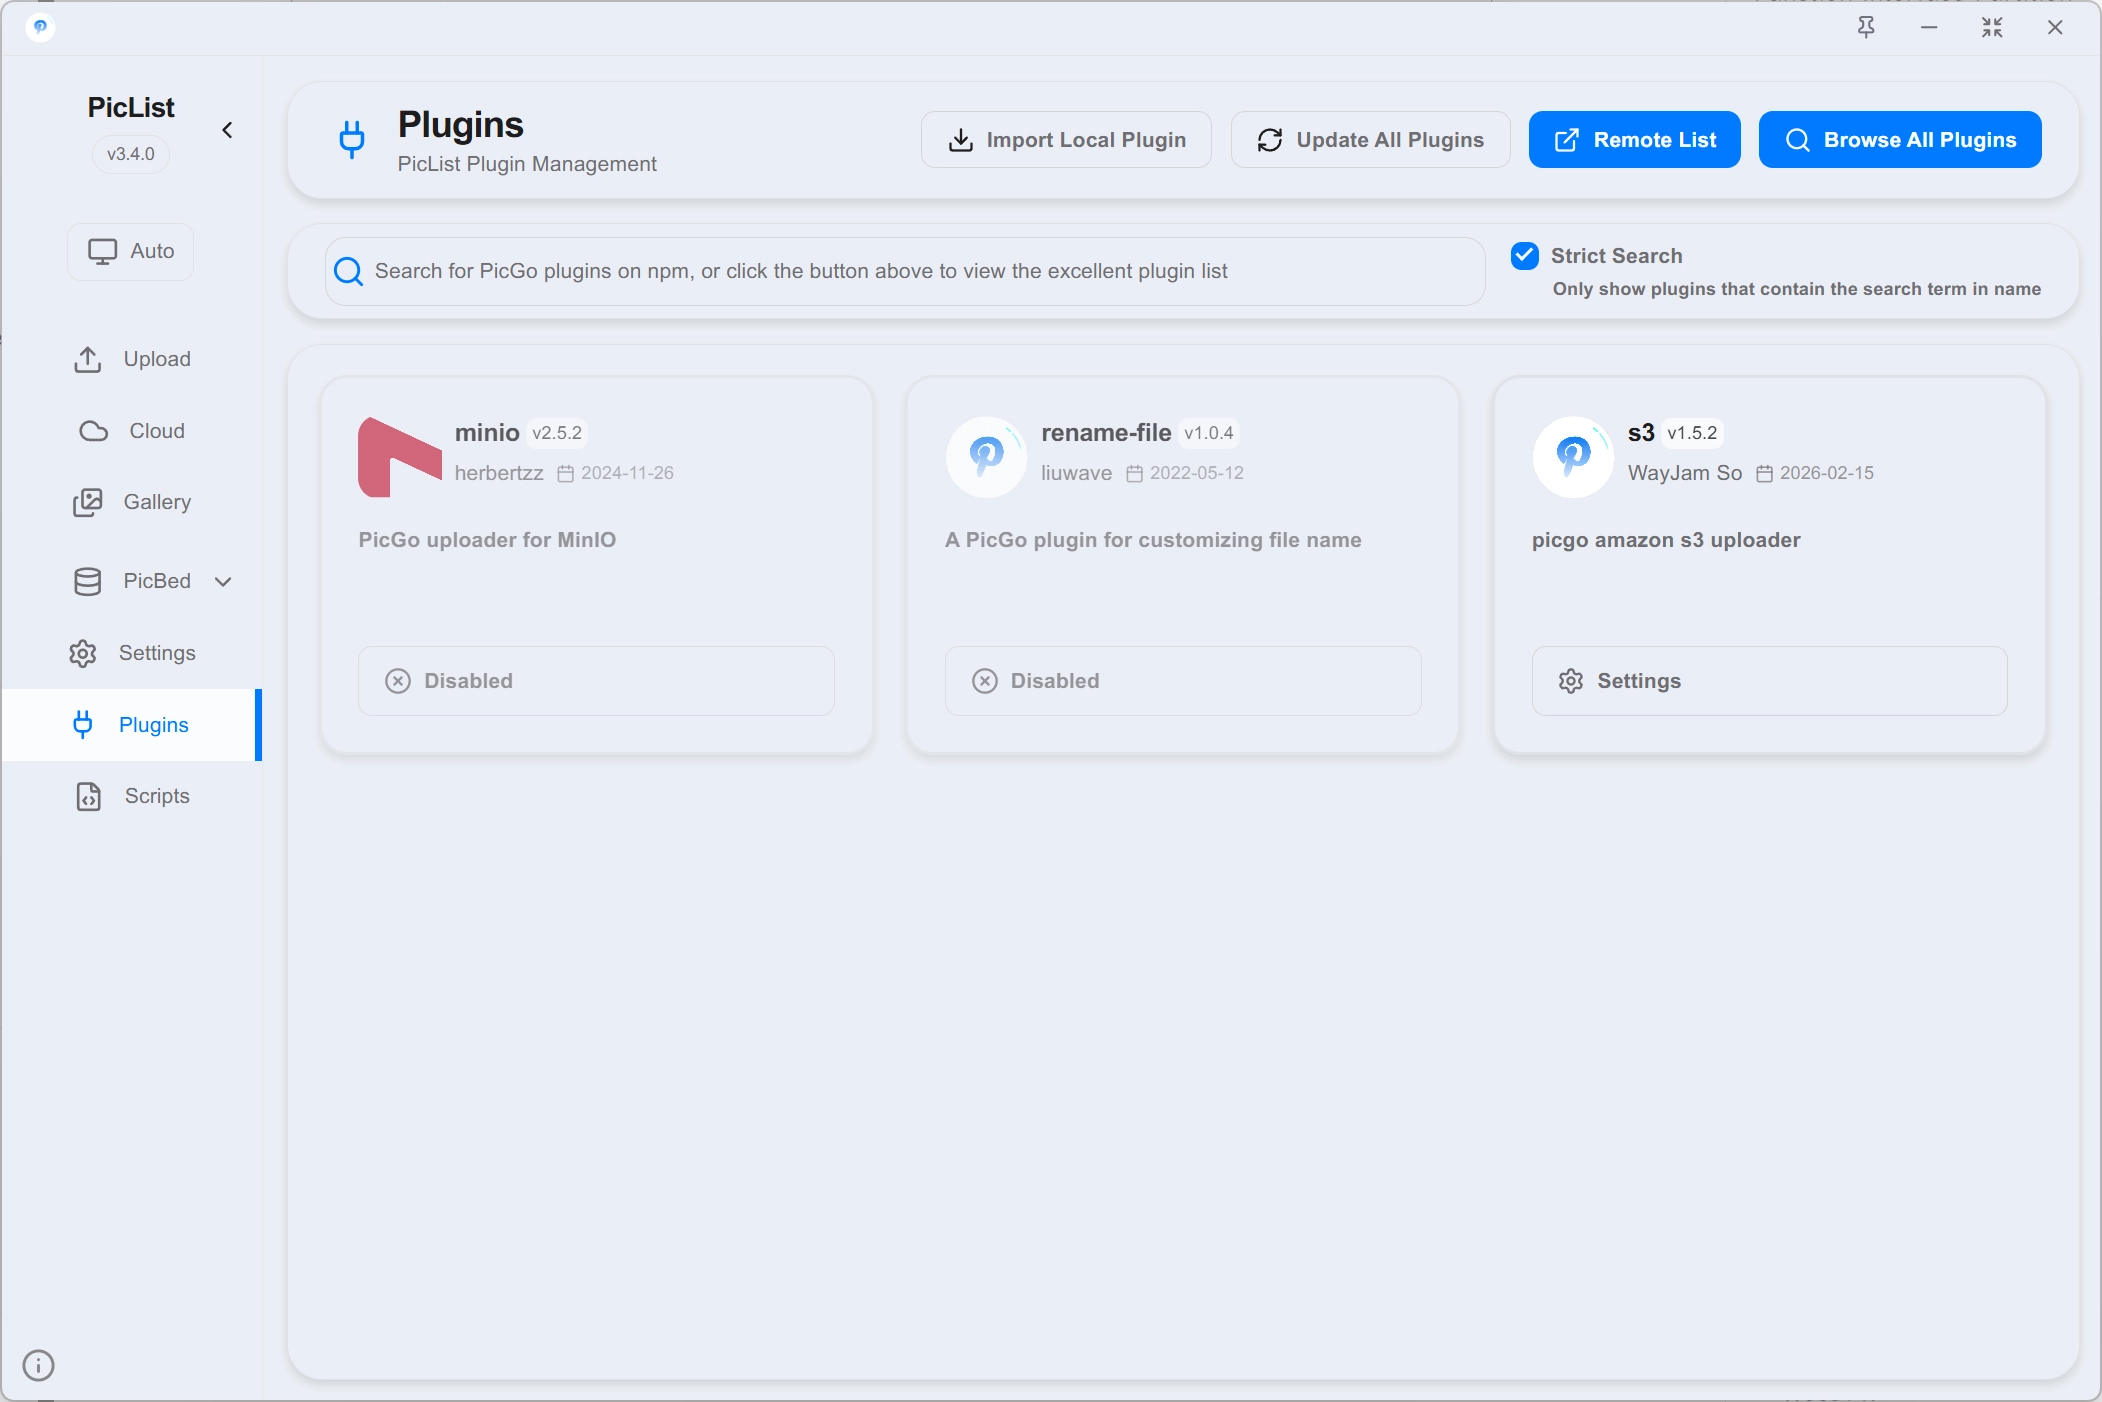Image resolution: width=2102 pixels, height=1402 pixels.
Task: Click the rename-file plugin title
Action: (1106, 433)
